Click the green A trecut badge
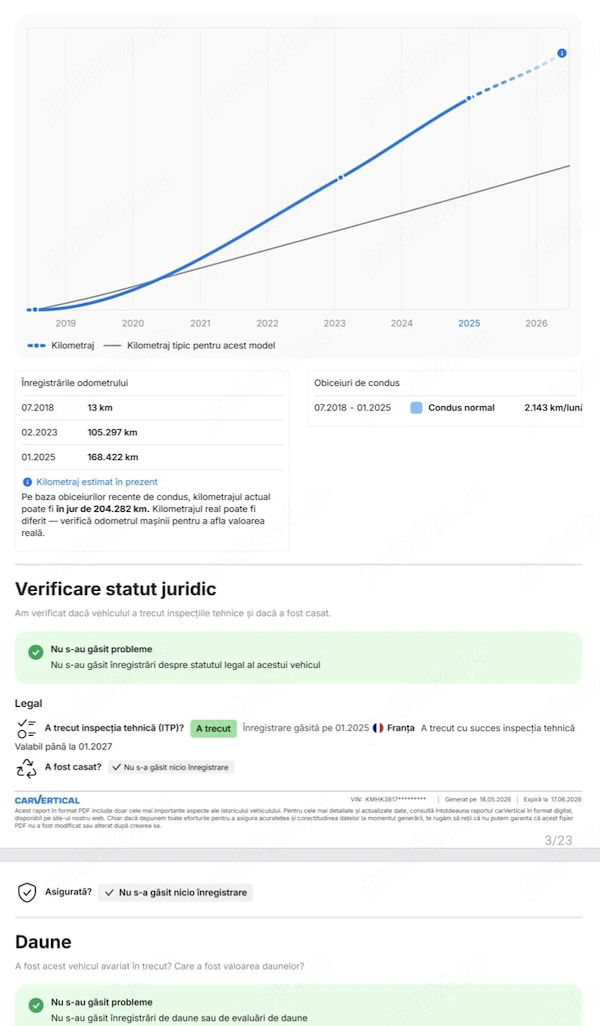 click(x=213, y=728)
